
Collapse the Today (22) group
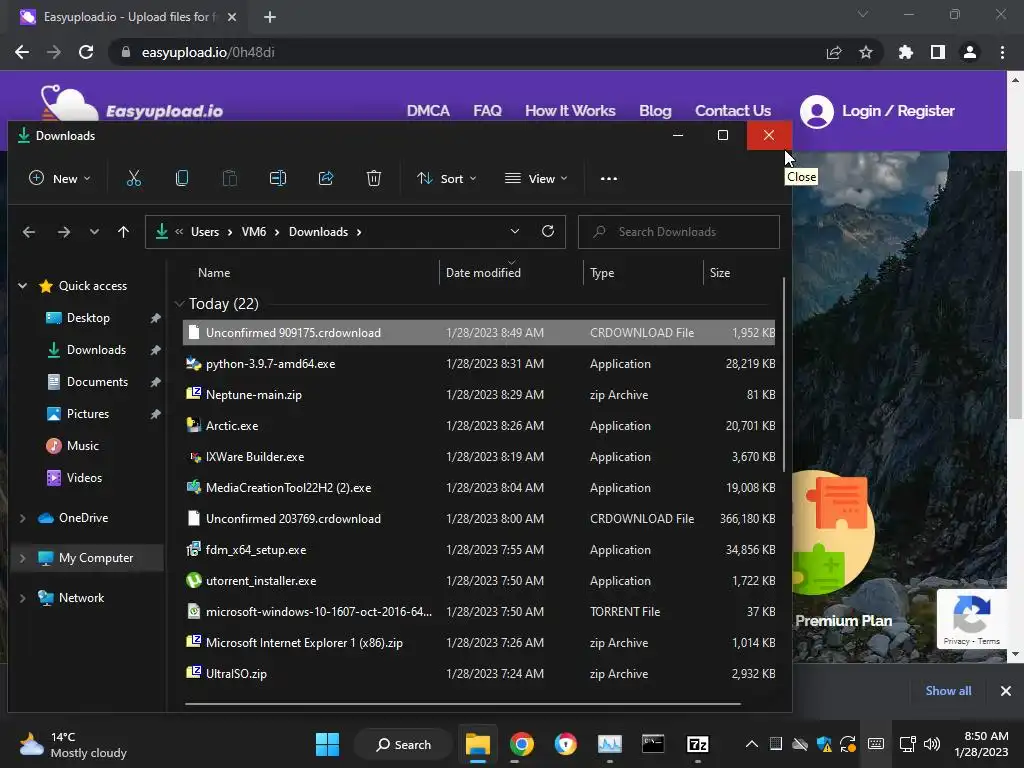(x=180, y=304)
